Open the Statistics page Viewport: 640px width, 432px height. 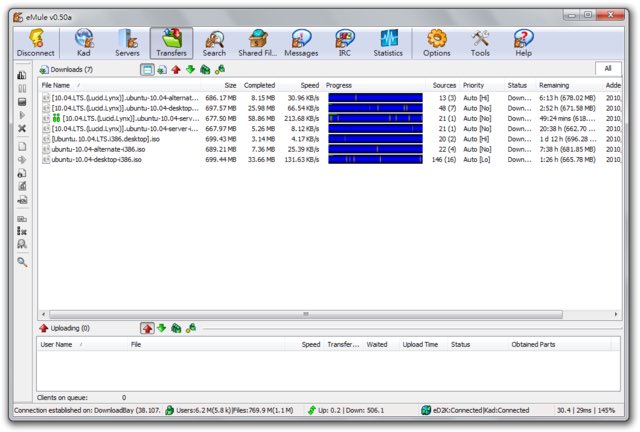tap(388, 43)
